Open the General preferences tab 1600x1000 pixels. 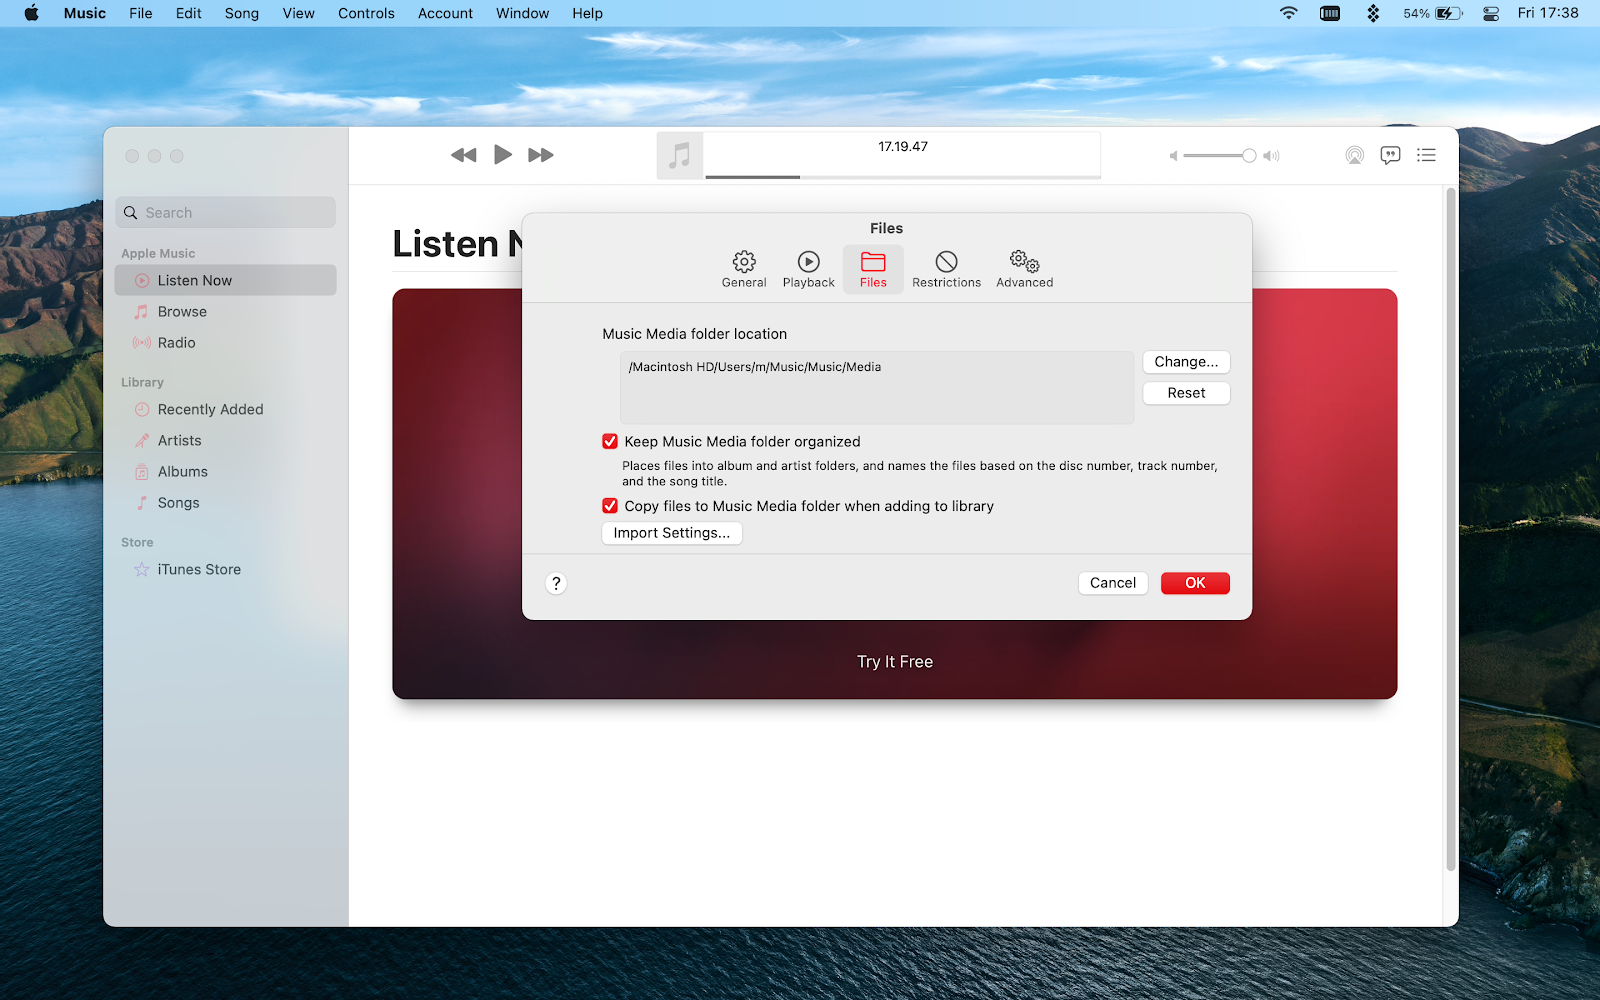(x=744, y=269)
